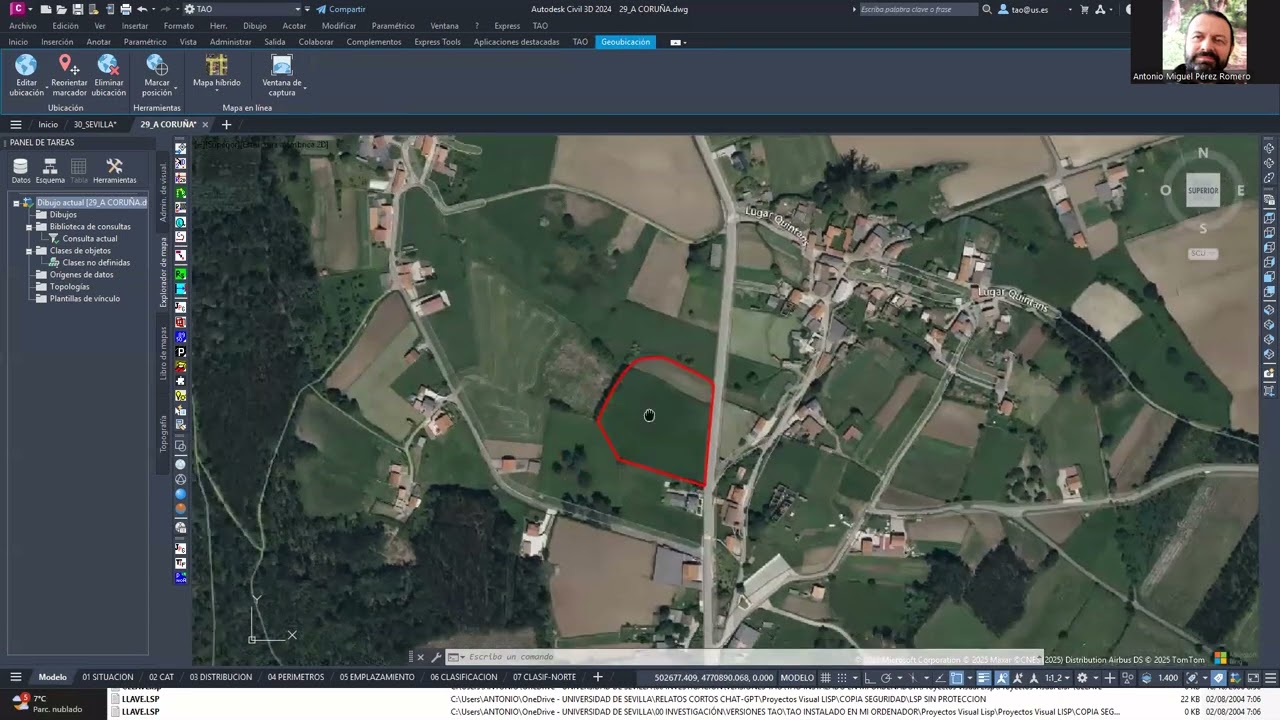Viewport: 1280px width, 720px height.
Task: Collapse Dibujo actual tree node
Action: click(16, 203)
